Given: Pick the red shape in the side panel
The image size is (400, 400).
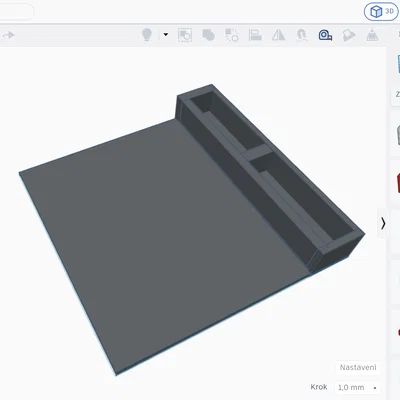Looking at the screenshot, I should pyautogui.click(x=398, y=183).
